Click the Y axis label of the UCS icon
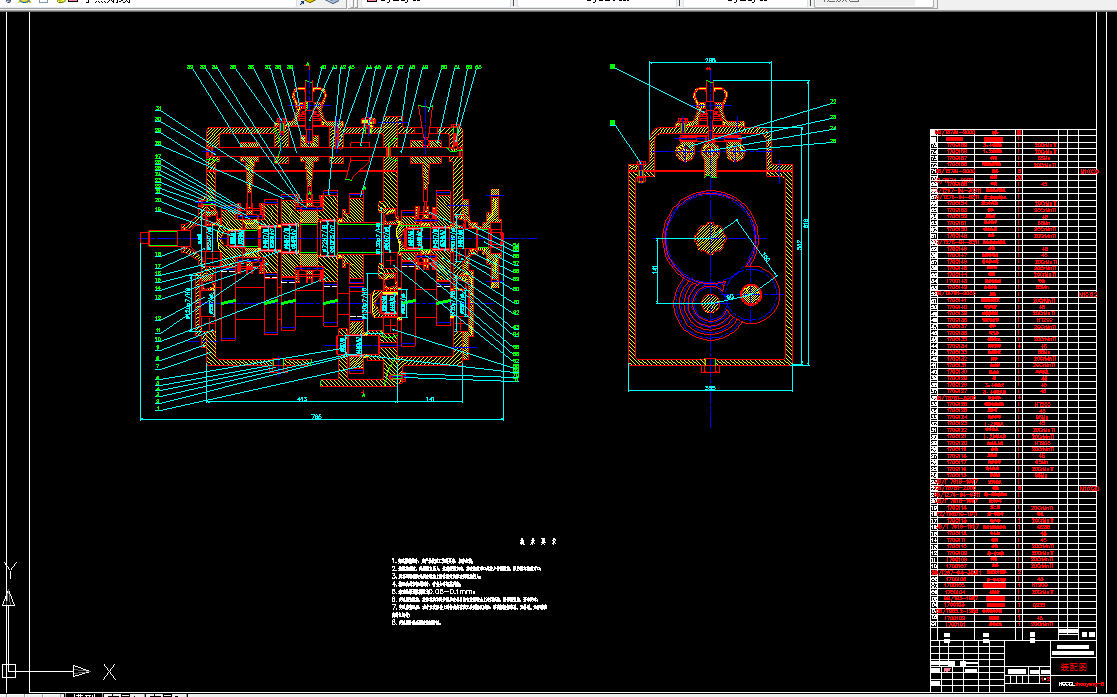The width and height of the screenshot is (1117, 697). (10, 570)
